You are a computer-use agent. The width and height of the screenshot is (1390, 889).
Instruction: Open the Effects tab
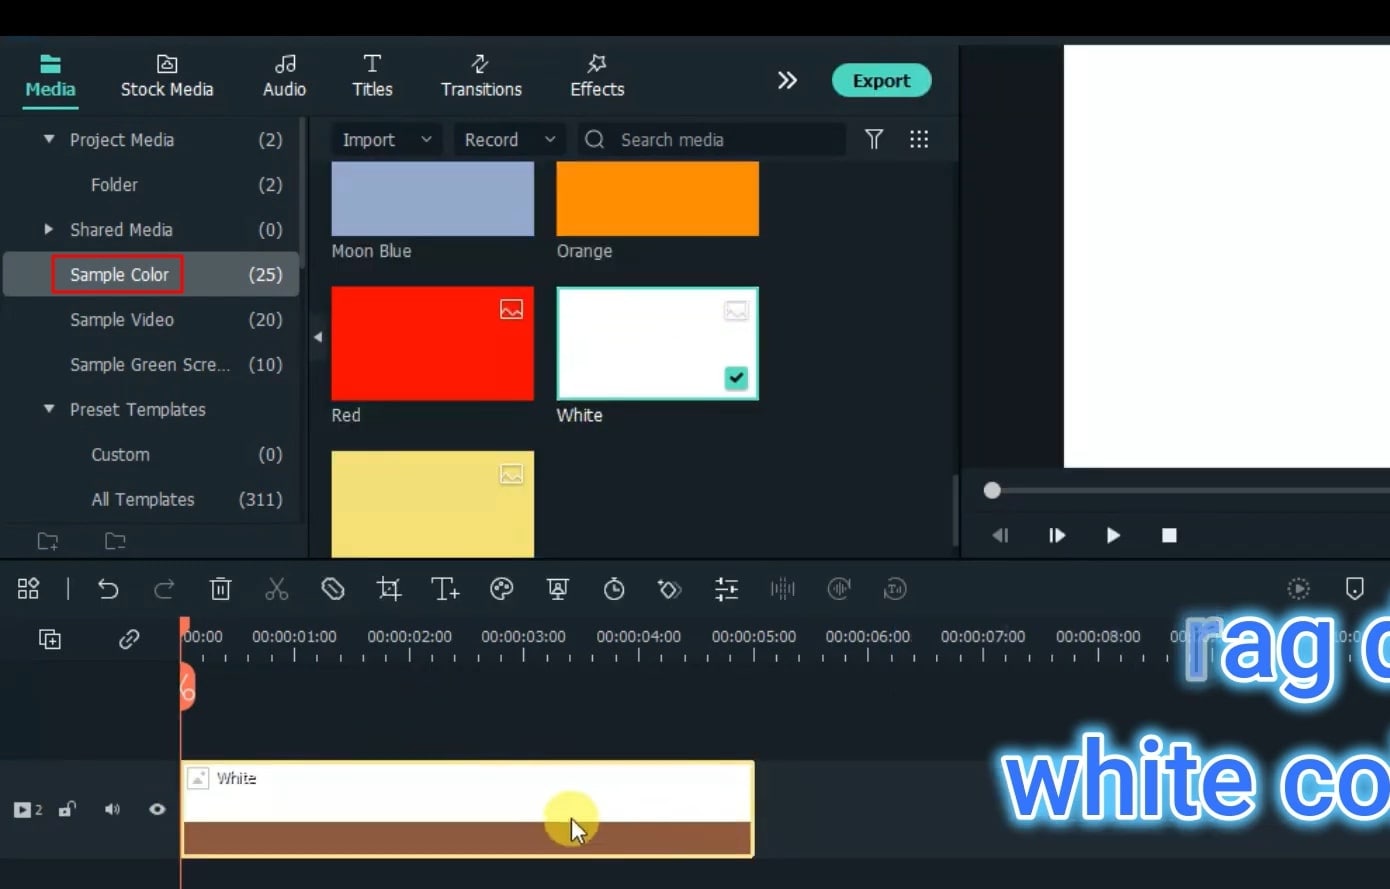tap(597, 76)
